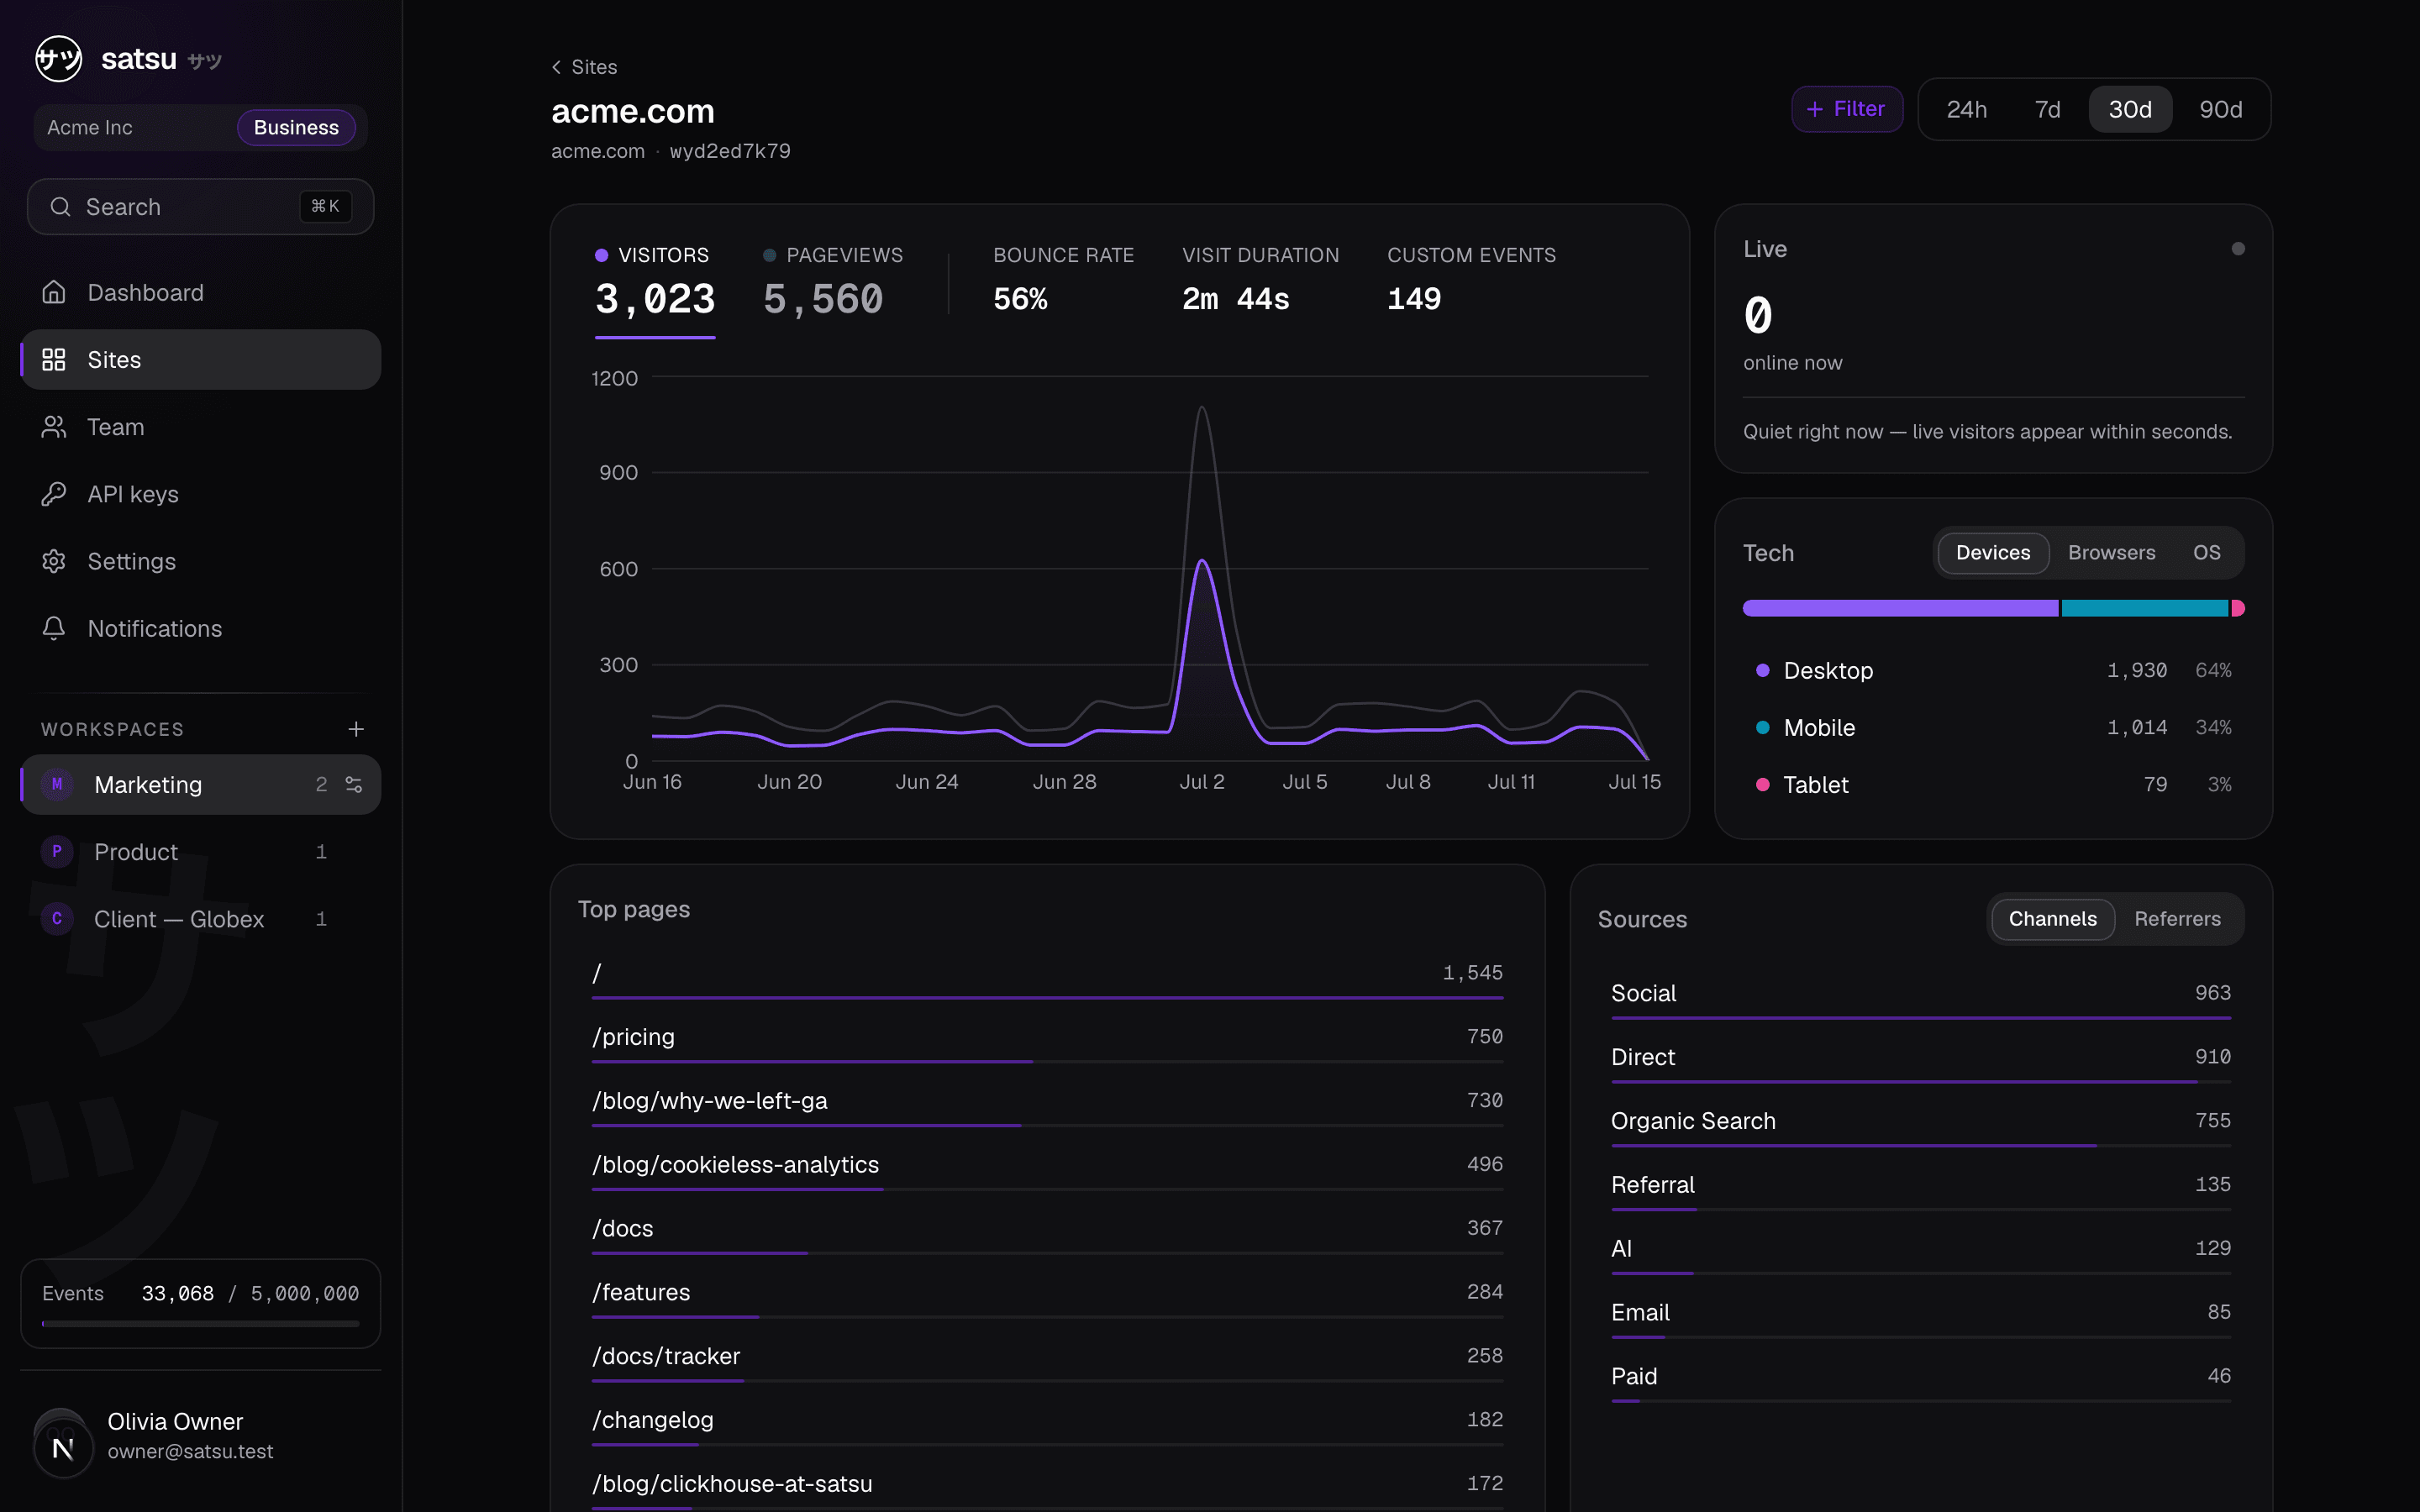Viewport: 2420px width, 1512px height.
Task: Click the teal Mobile segment of device bar
Action: pyautogui.click(x=2144, y=608)
